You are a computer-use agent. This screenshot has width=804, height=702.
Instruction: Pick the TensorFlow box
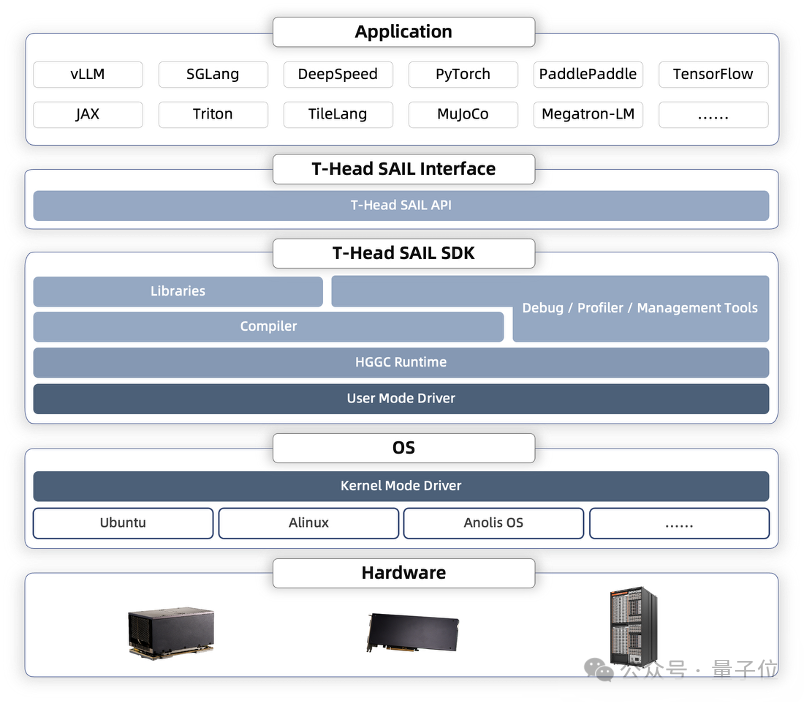click(713, 74)
